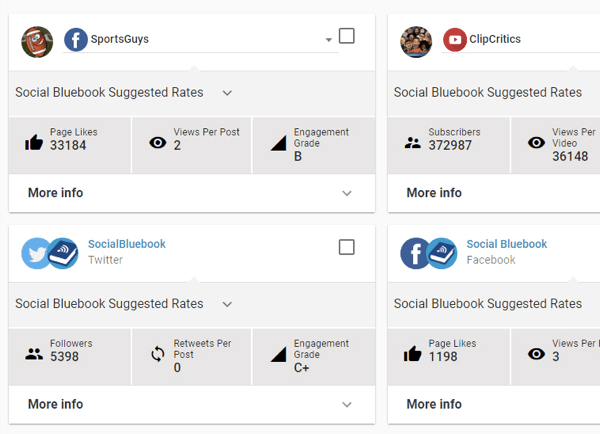The width and height of the screenshot is (600, 434).
Task: Click the Facebook icon on Social Bluebook card
Action: click(x=415, y=253)
